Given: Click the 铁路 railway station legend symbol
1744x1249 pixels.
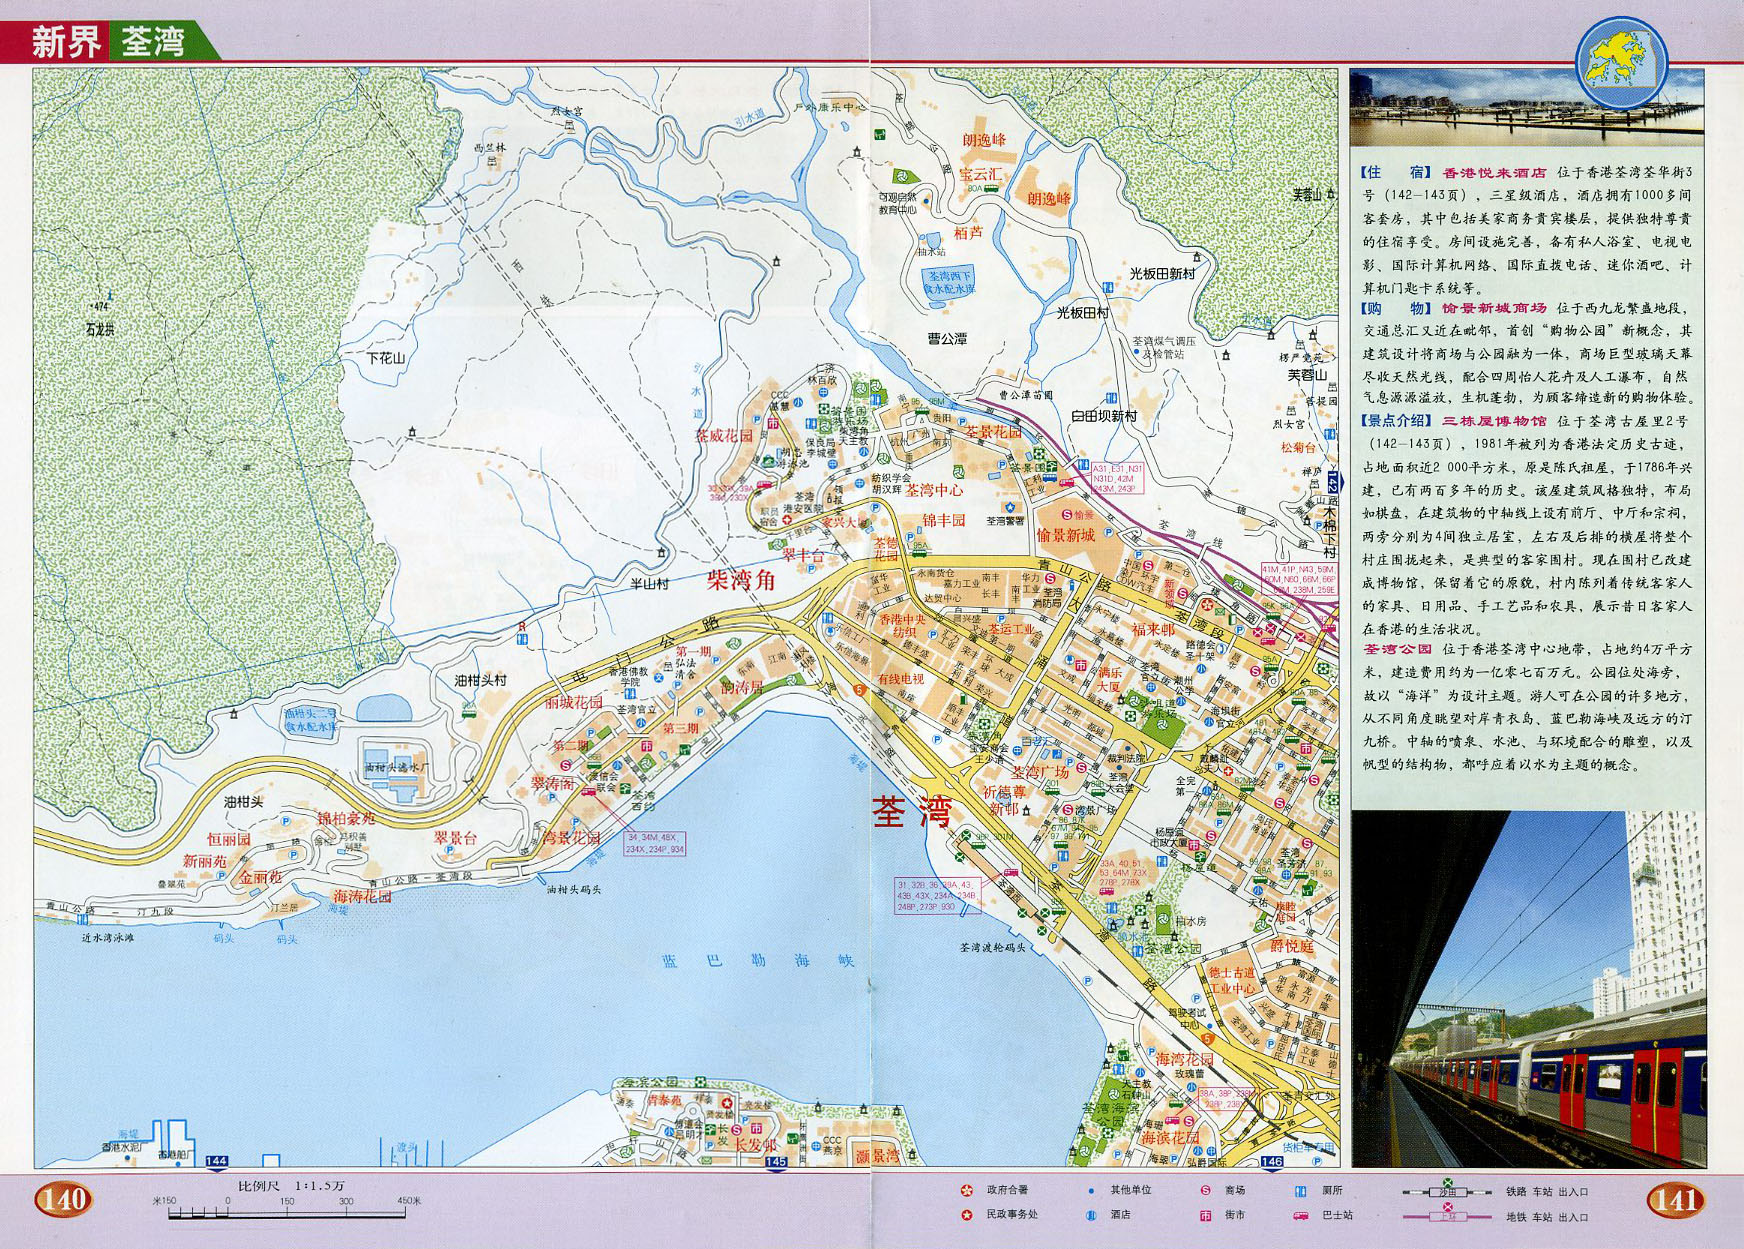Looking at the screenshot, I should [x=1447, y=1191].
